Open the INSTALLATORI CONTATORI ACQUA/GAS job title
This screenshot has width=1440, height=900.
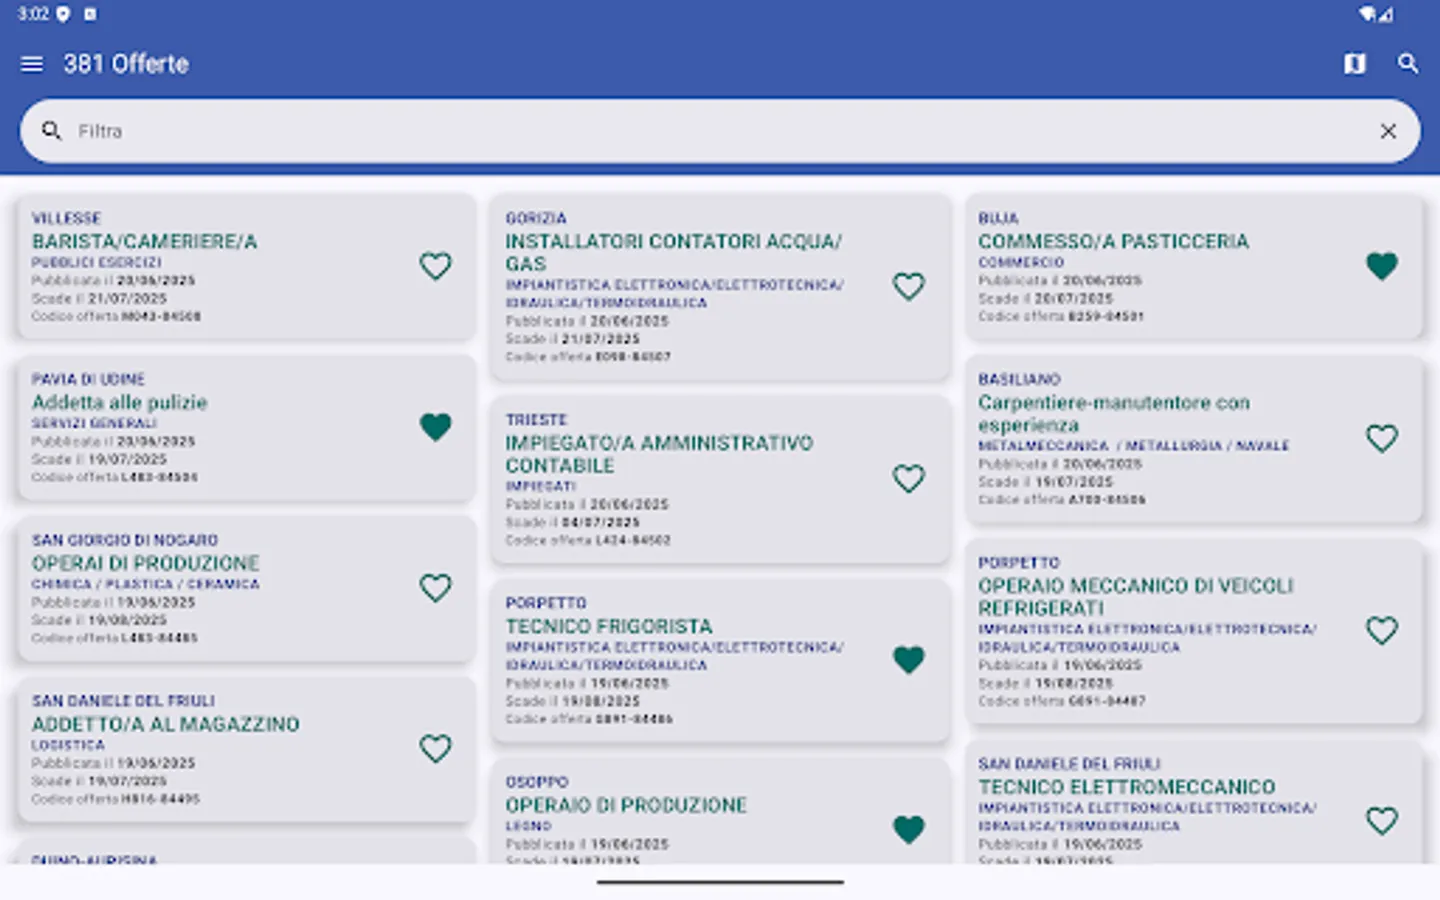coord(673,252)
